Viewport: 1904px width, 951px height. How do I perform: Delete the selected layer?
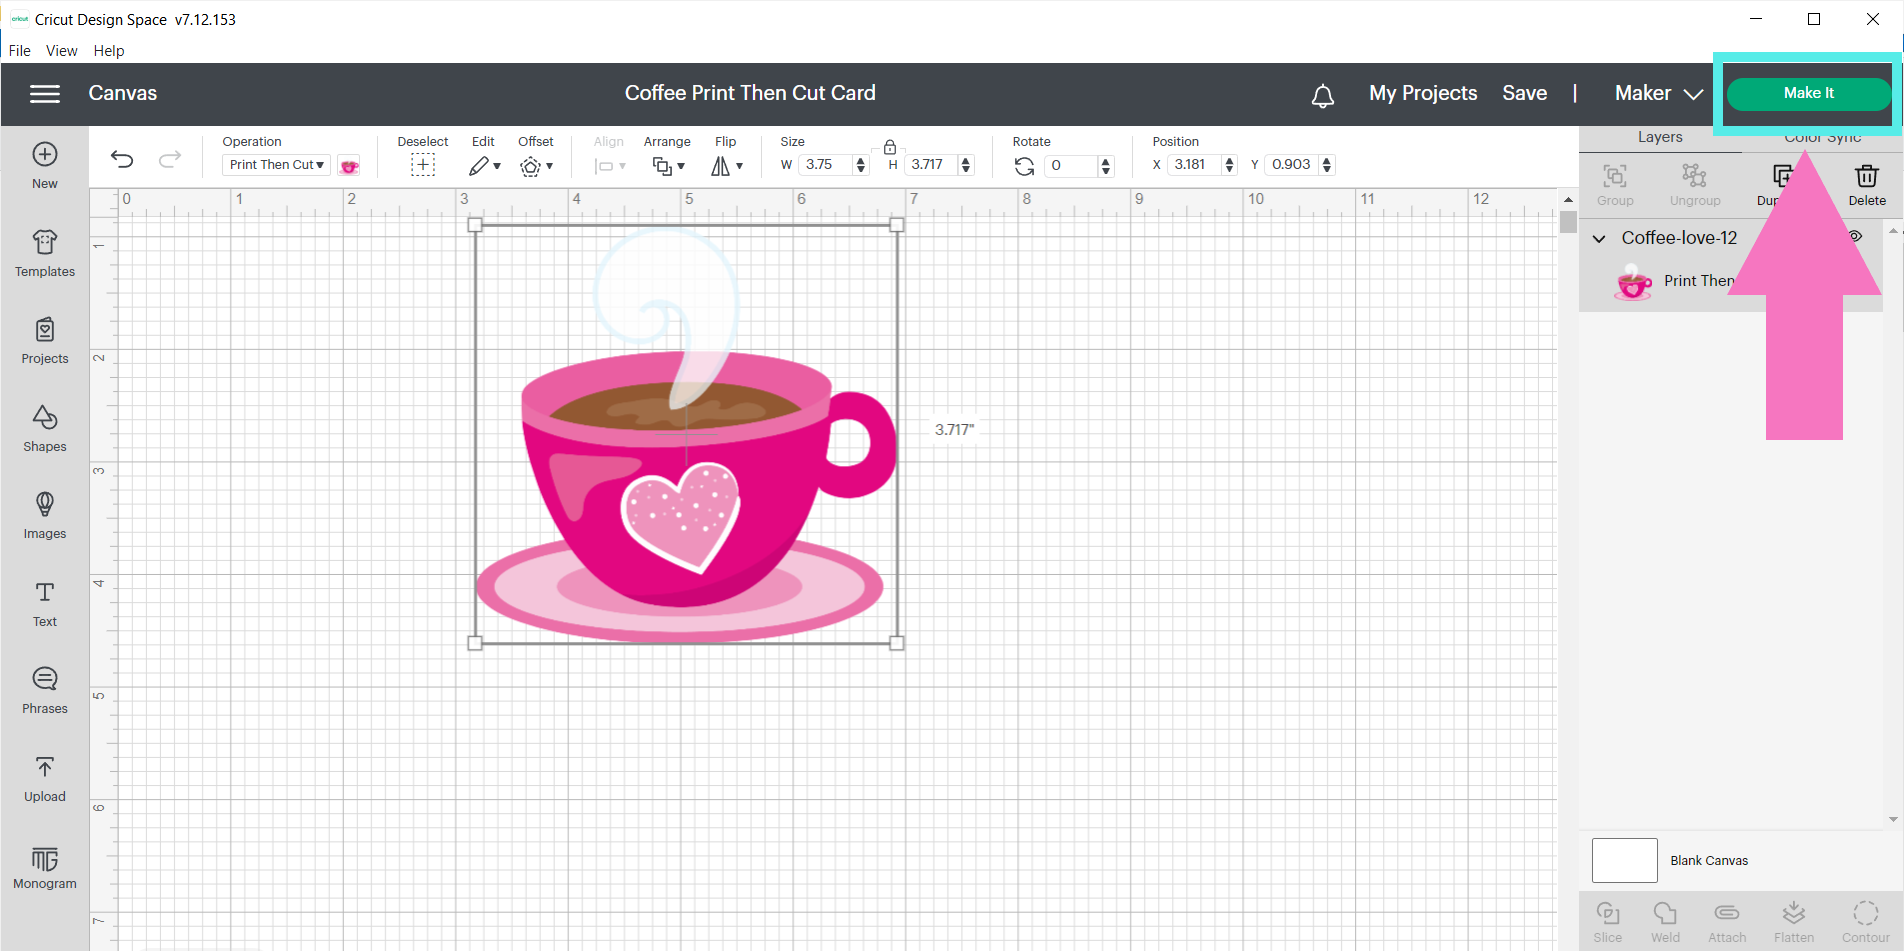coord(1866,183)
